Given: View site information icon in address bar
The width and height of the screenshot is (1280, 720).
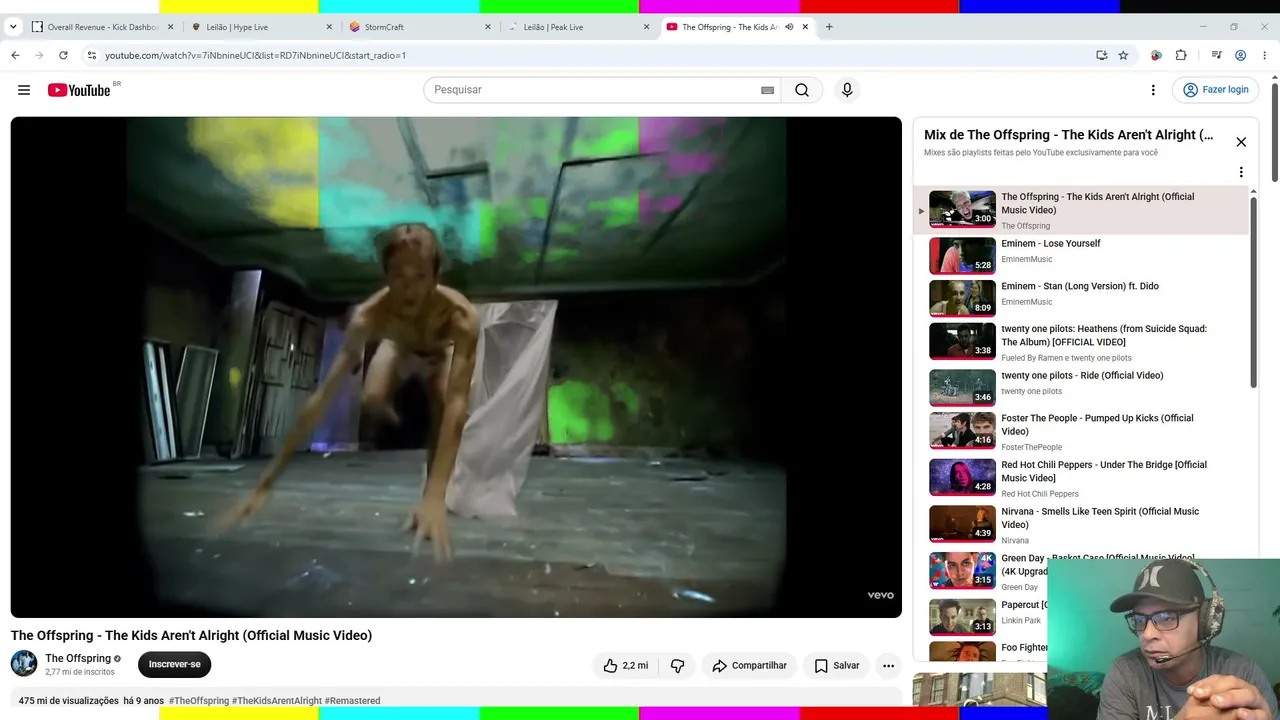Looking at the screenshot, I should (x=91, y=55).
